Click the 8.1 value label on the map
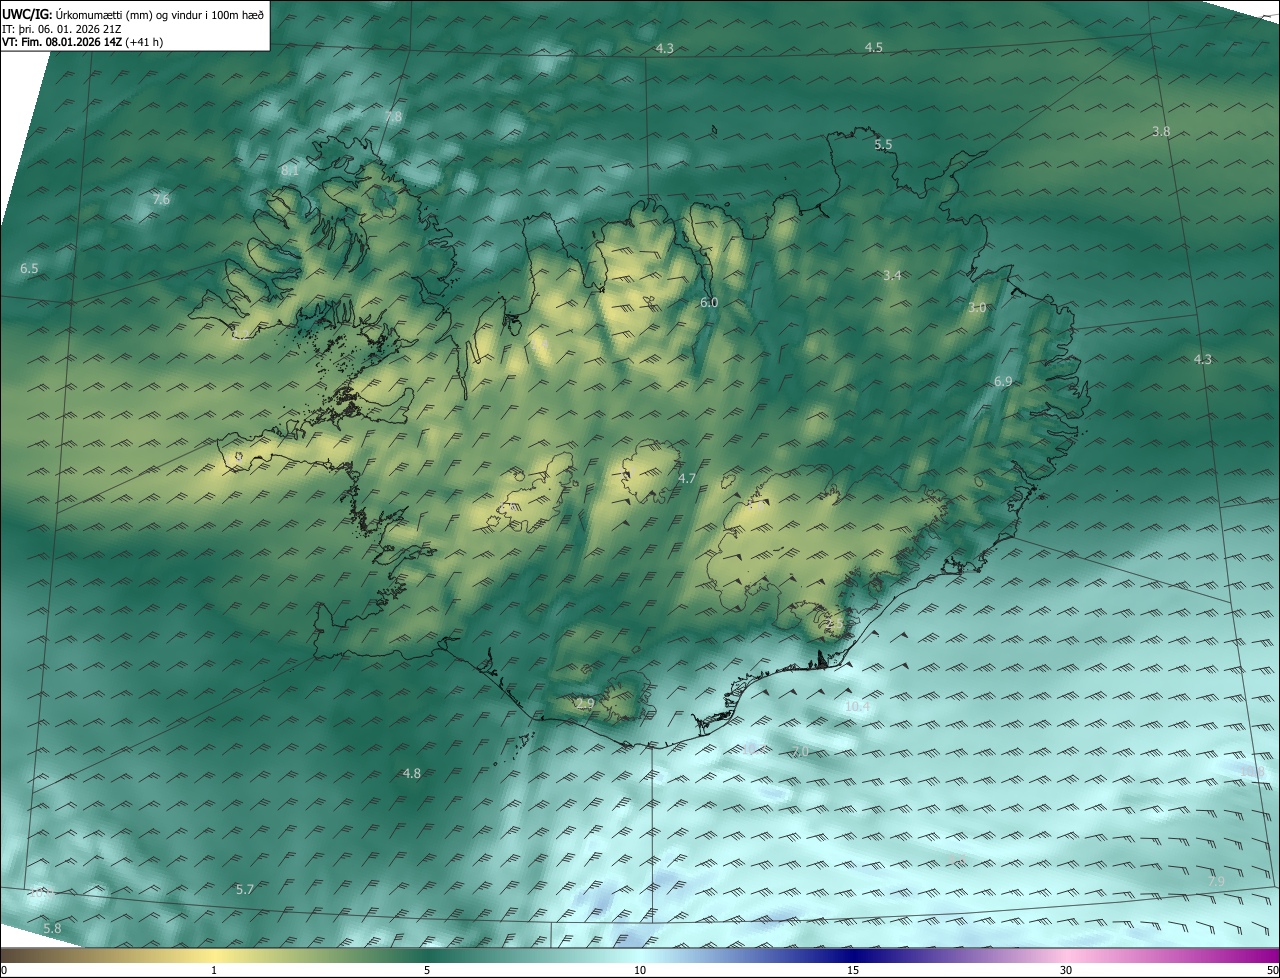 pos(290,171)
